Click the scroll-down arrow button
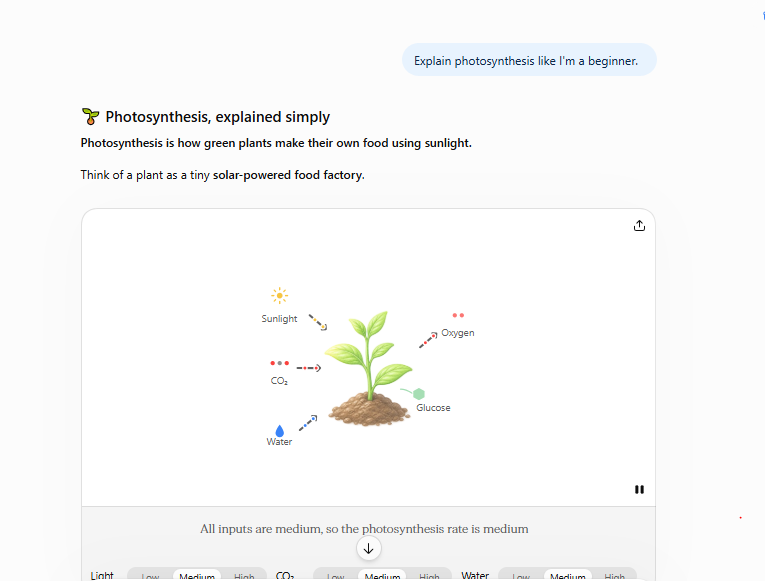Screen dimensions: 765x581 [x=368, y=548]
